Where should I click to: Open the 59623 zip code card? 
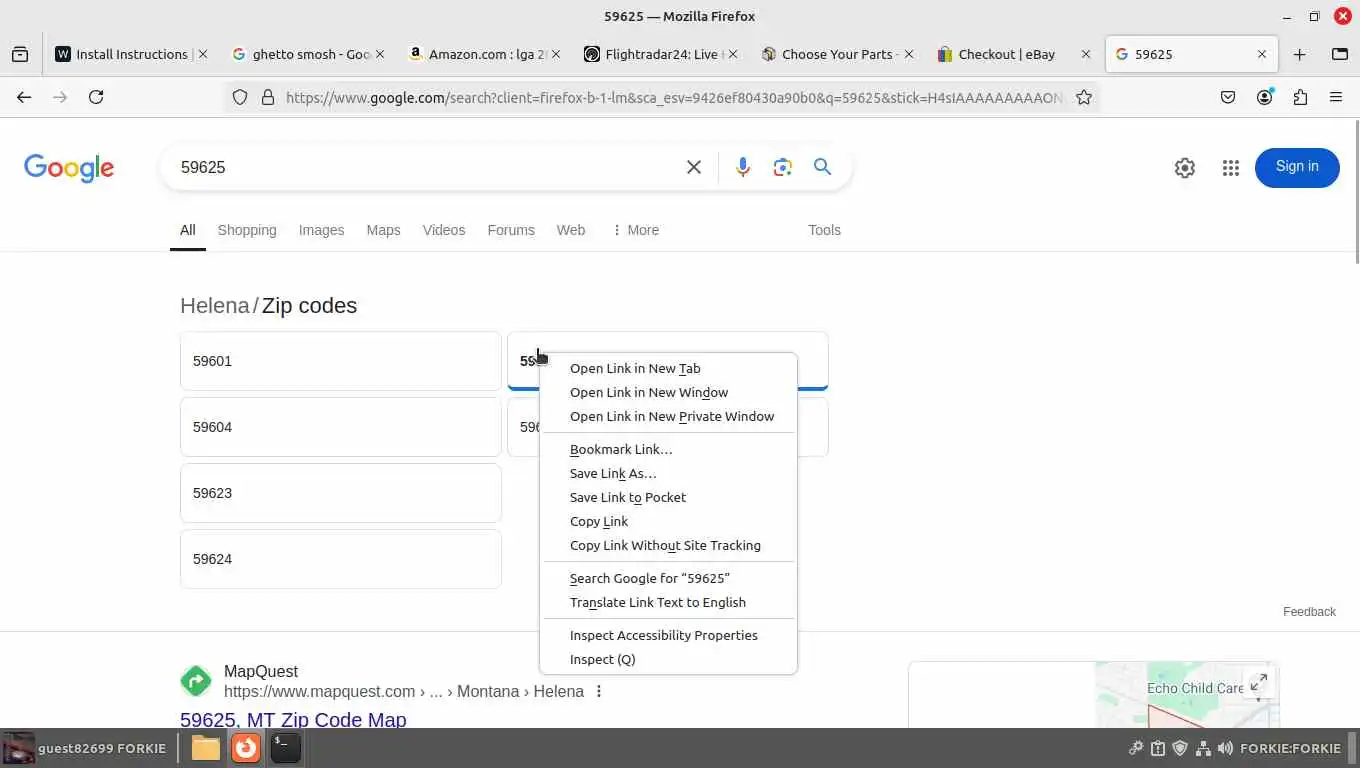click(341, 493)
